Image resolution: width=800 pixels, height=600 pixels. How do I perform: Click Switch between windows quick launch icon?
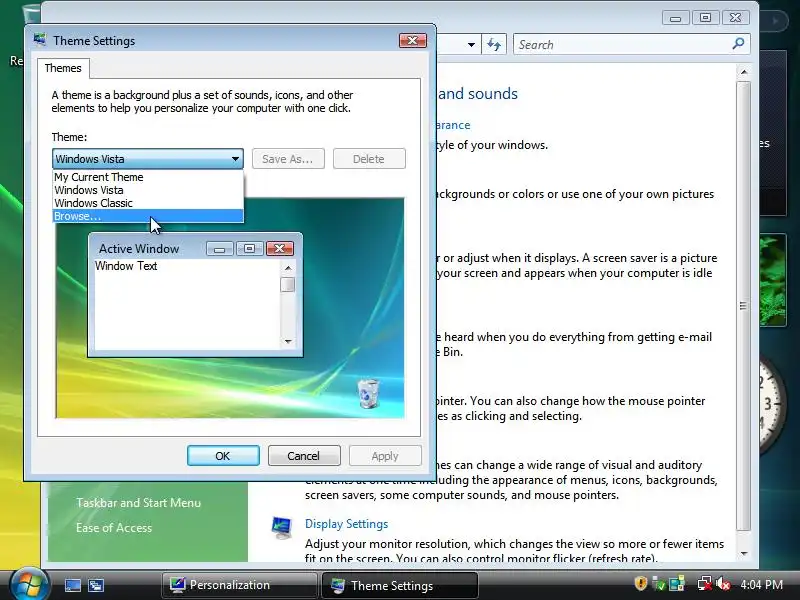coord(96,585)
